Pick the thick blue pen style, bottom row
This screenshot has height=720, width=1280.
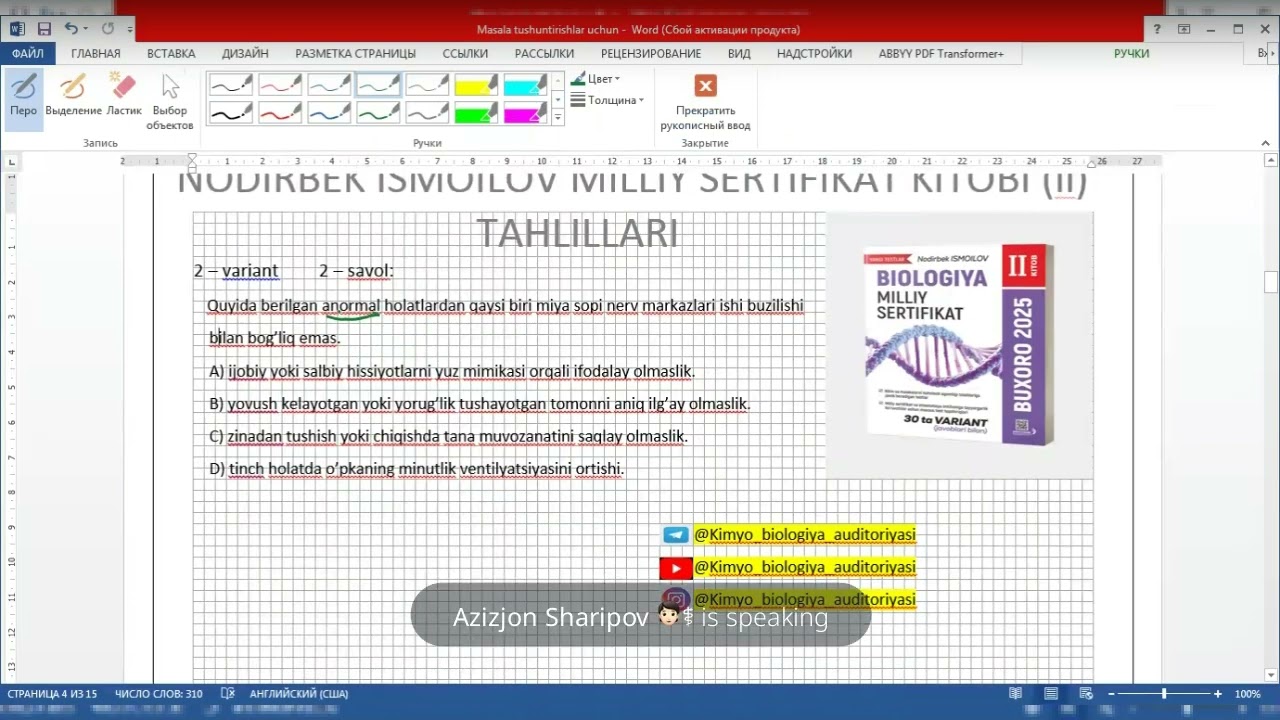point(329,112)
